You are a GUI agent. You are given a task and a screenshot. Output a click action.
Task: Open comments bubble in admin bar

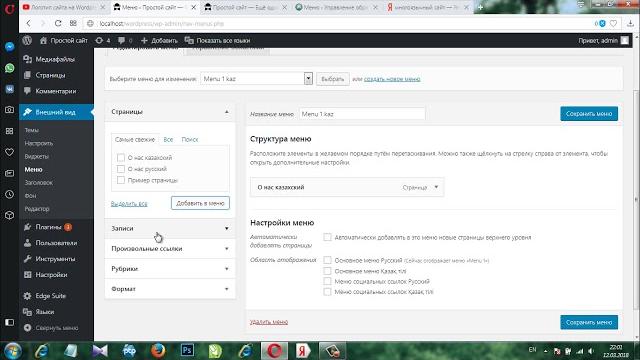tap(125, 40)
